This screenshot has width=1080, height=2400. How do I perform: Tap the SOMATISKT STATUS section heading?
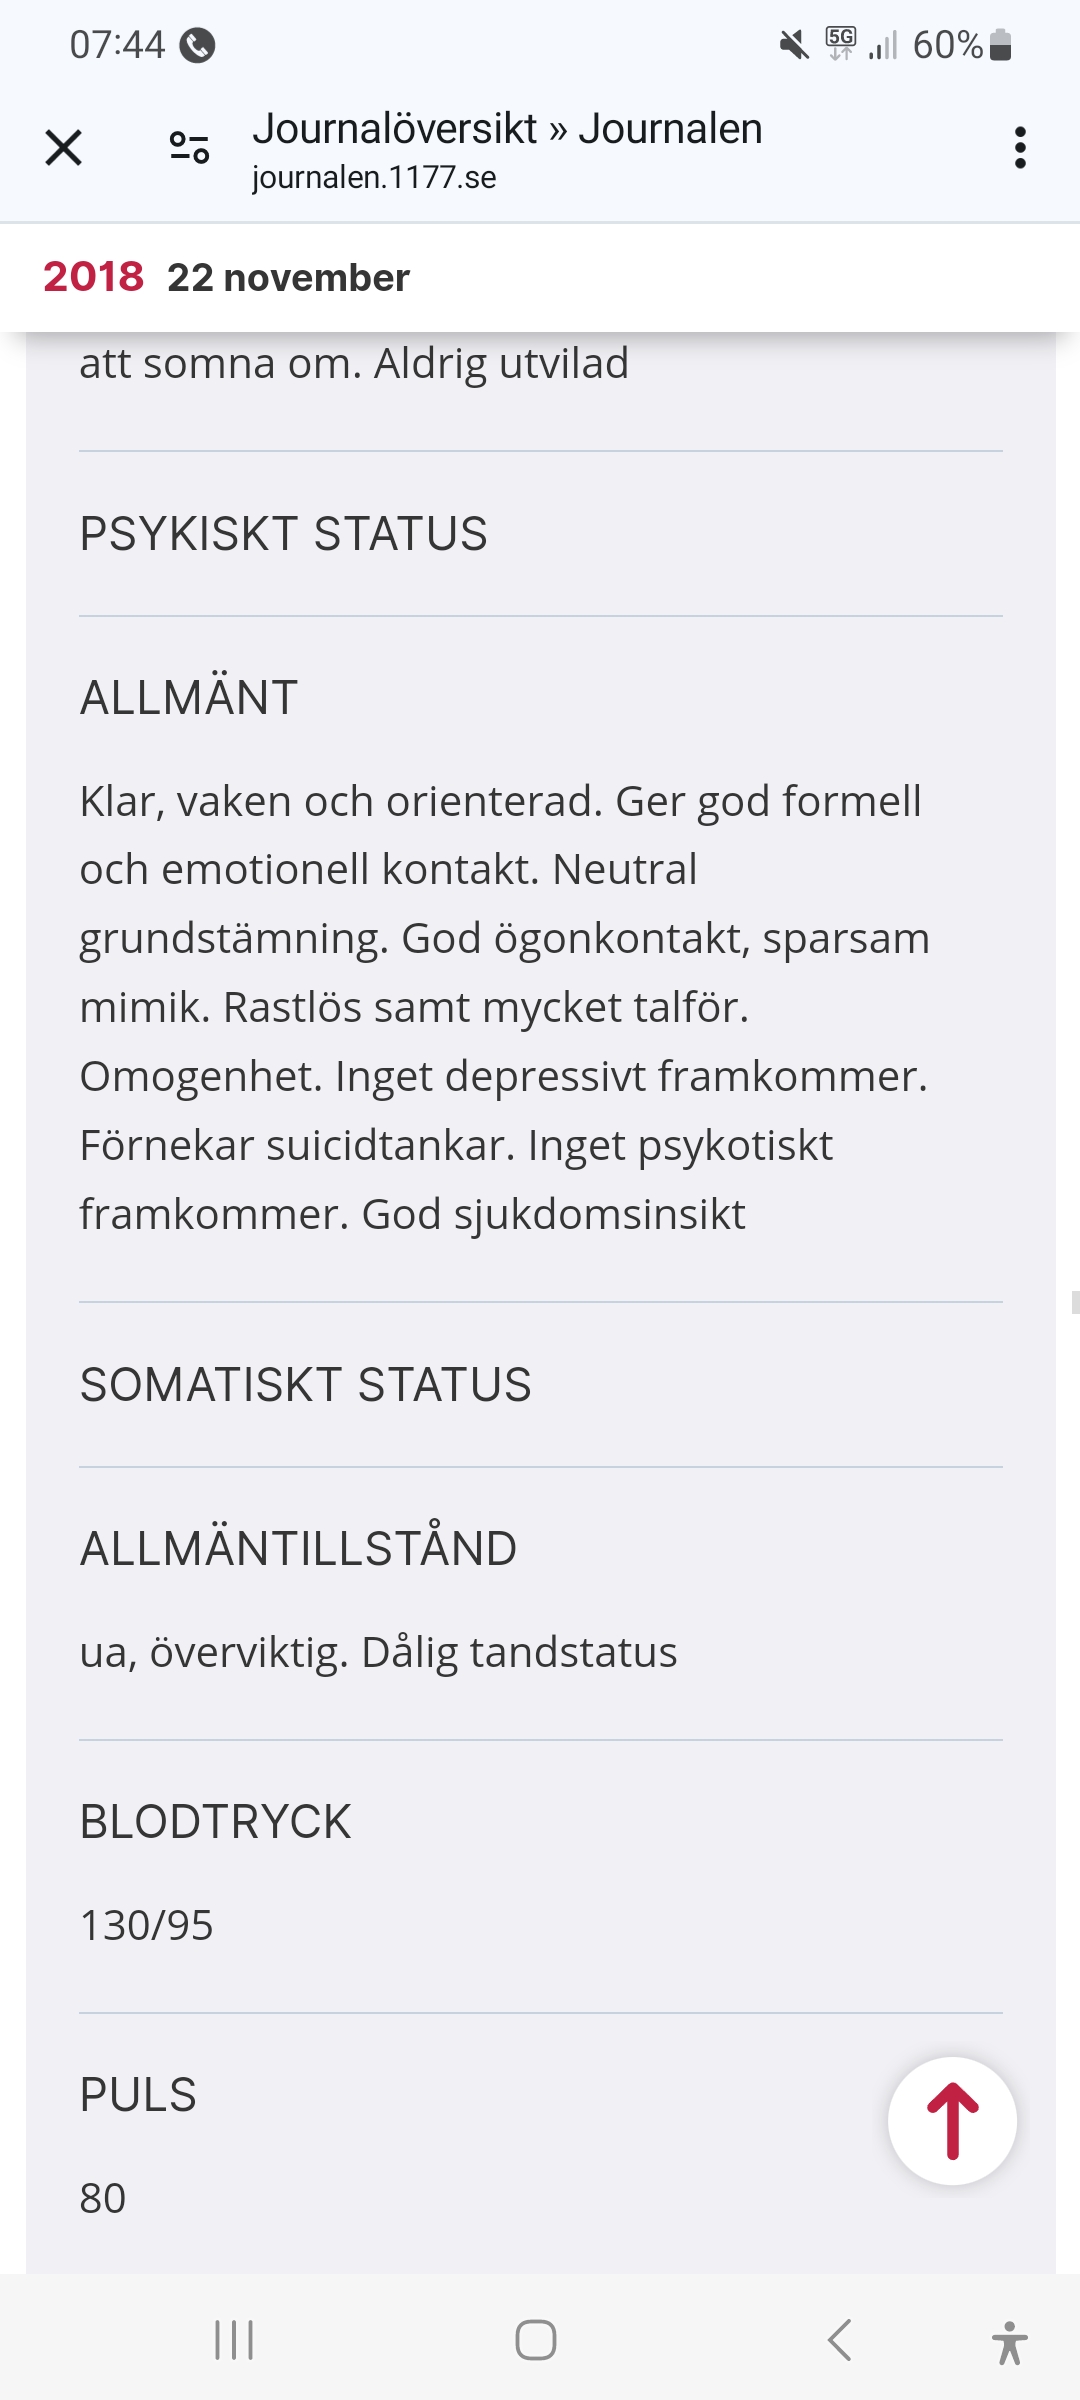(x=305, y=1385)
